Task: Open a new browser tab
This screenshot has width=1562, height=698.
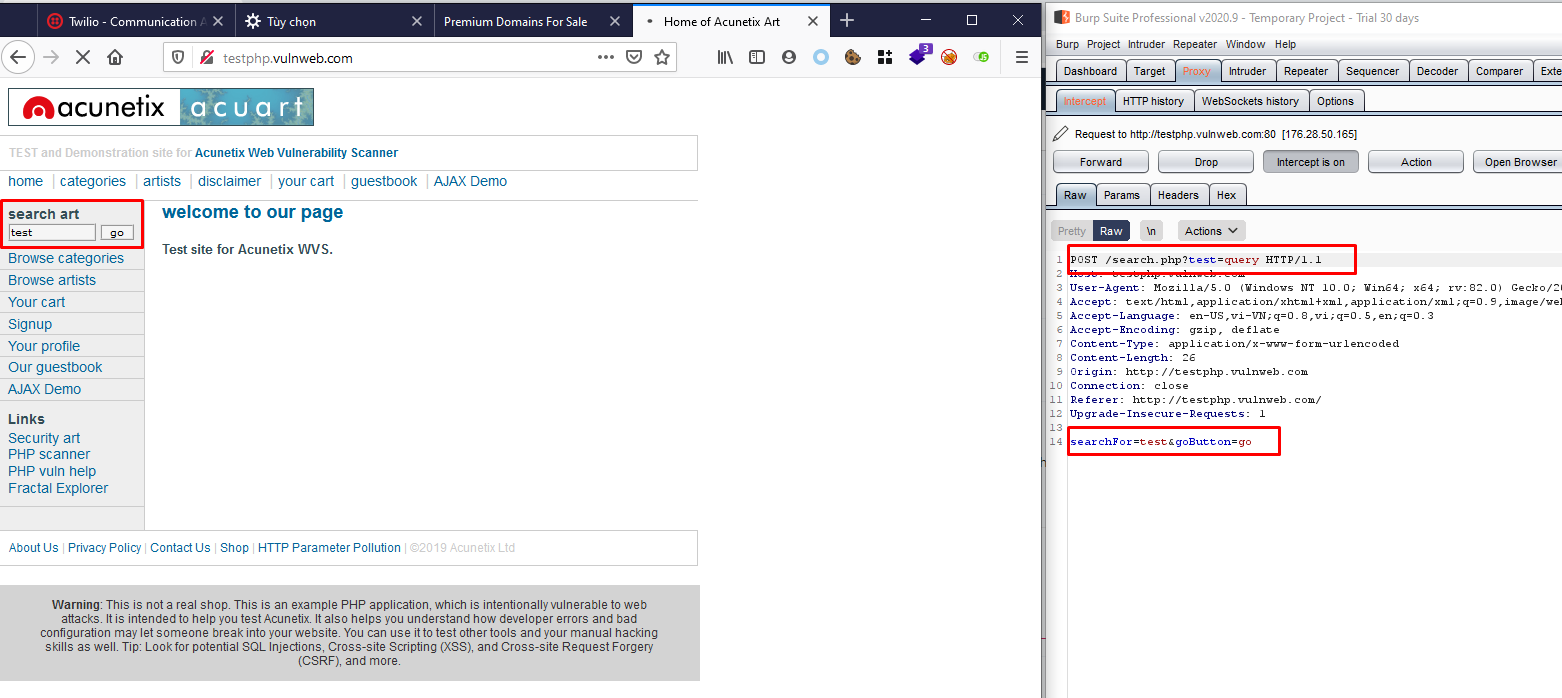Action: pos(847,20)
